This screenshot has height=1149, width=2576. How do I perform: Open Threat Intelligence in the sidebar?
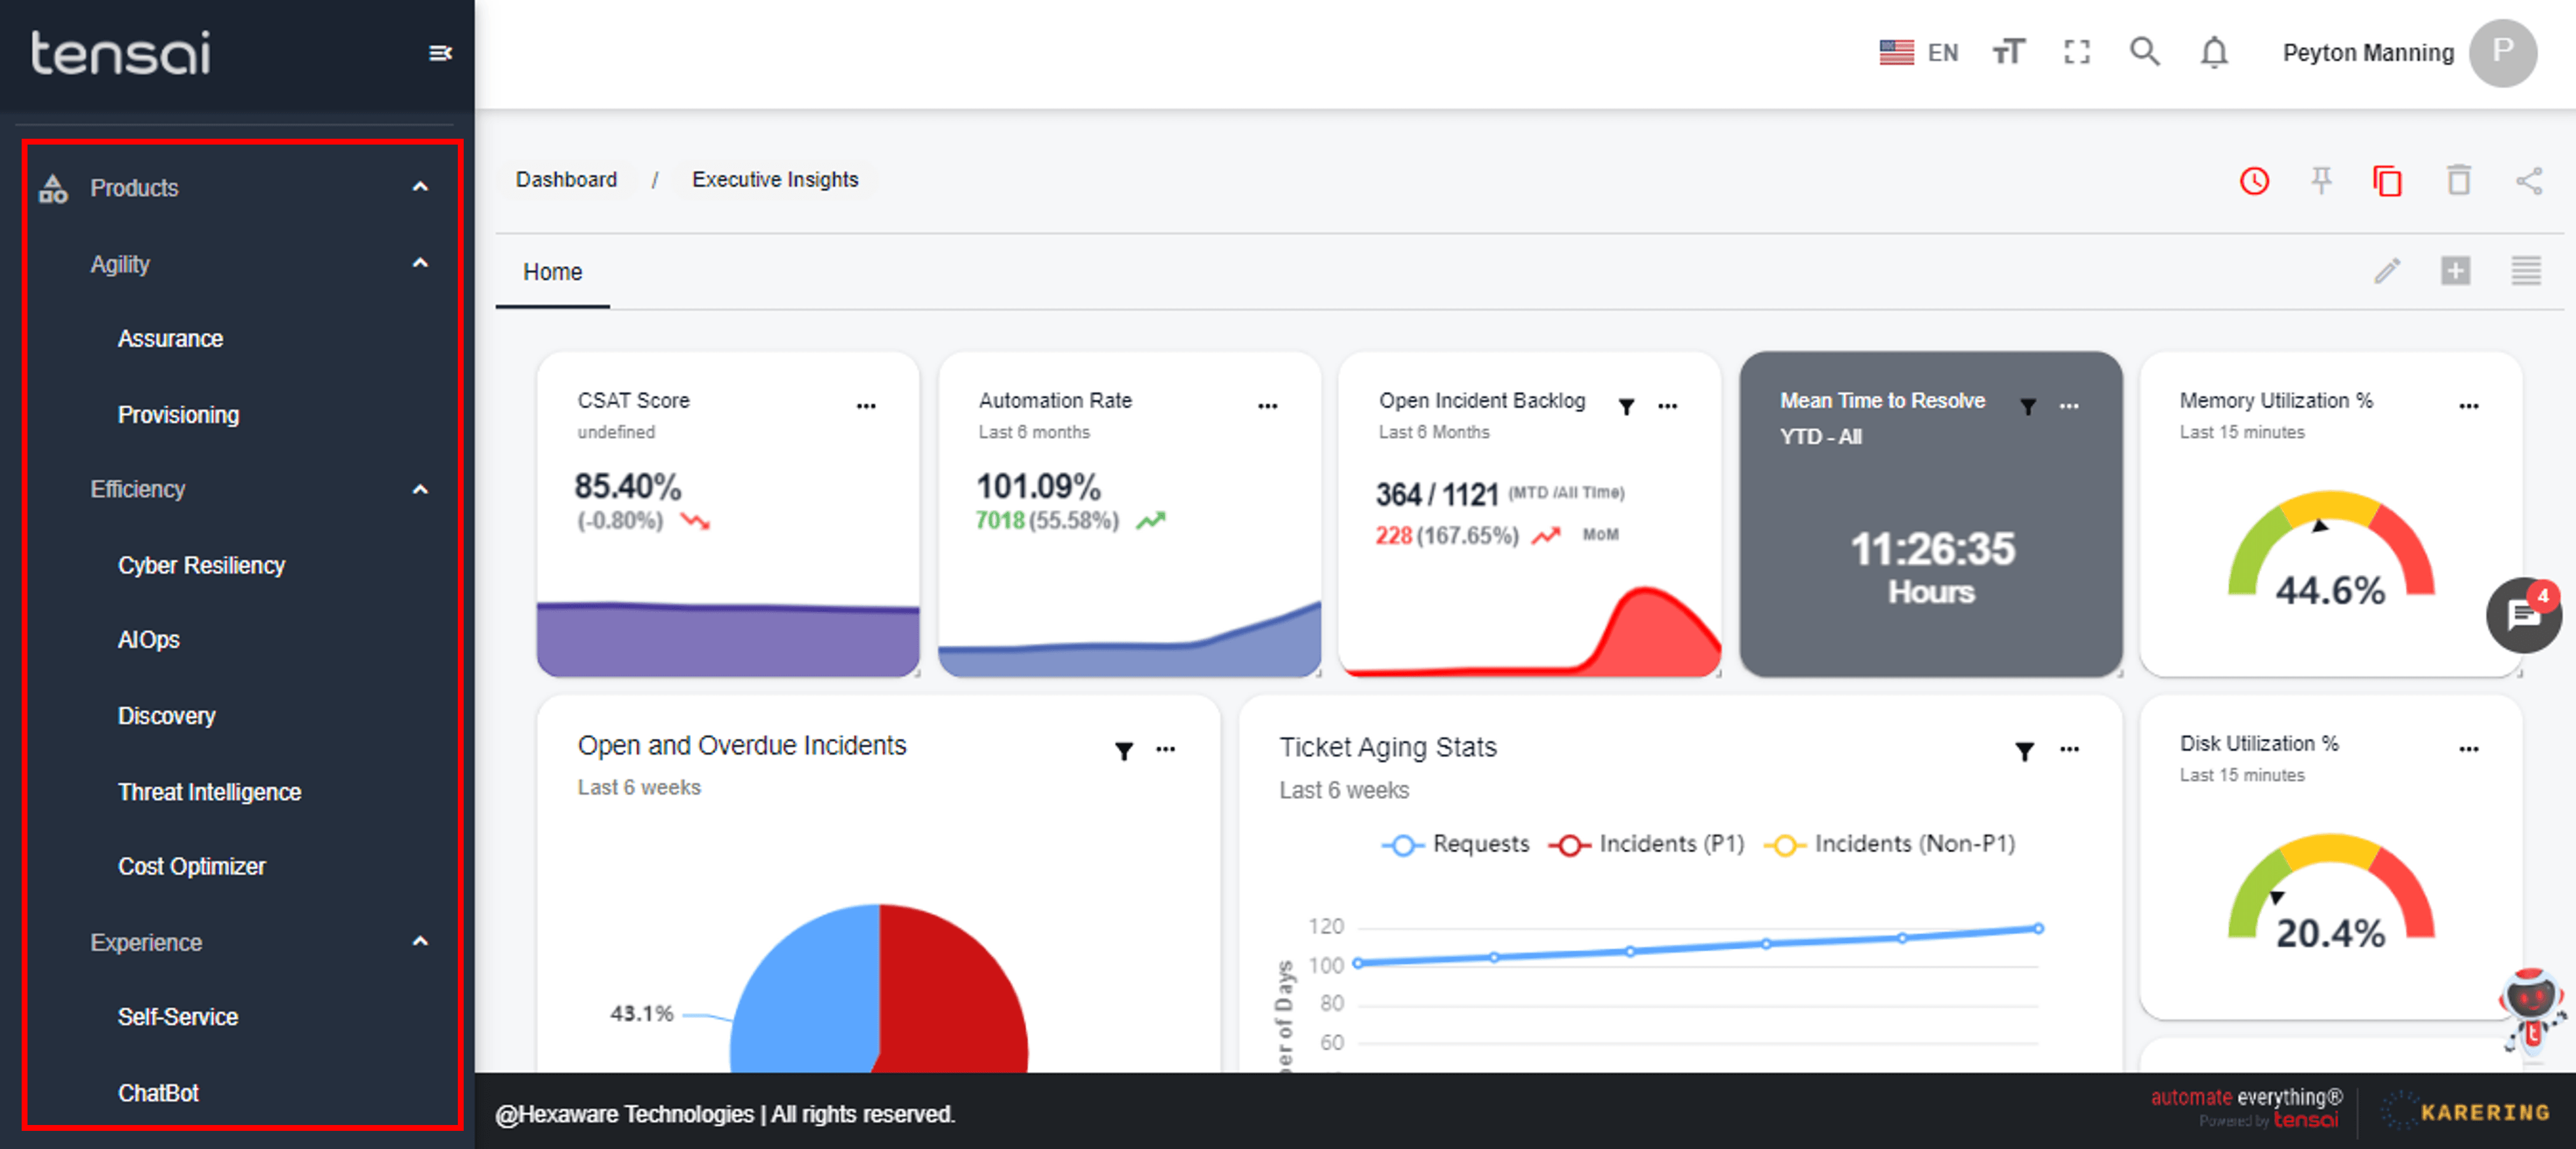[209, 792]
